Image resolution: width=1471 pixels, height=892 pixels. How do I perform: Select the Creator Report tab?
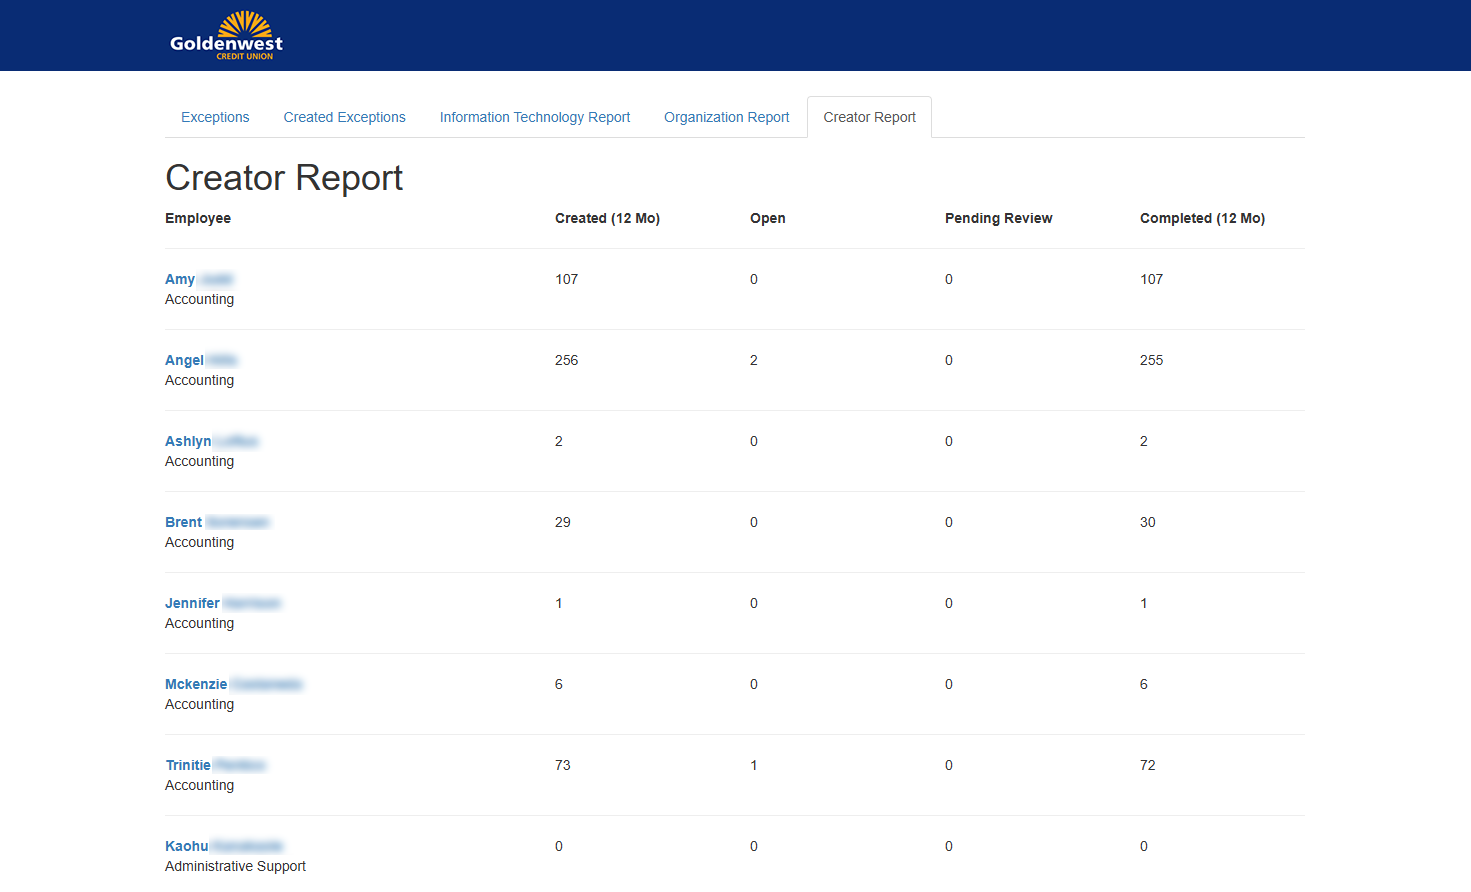coord(869,117)
